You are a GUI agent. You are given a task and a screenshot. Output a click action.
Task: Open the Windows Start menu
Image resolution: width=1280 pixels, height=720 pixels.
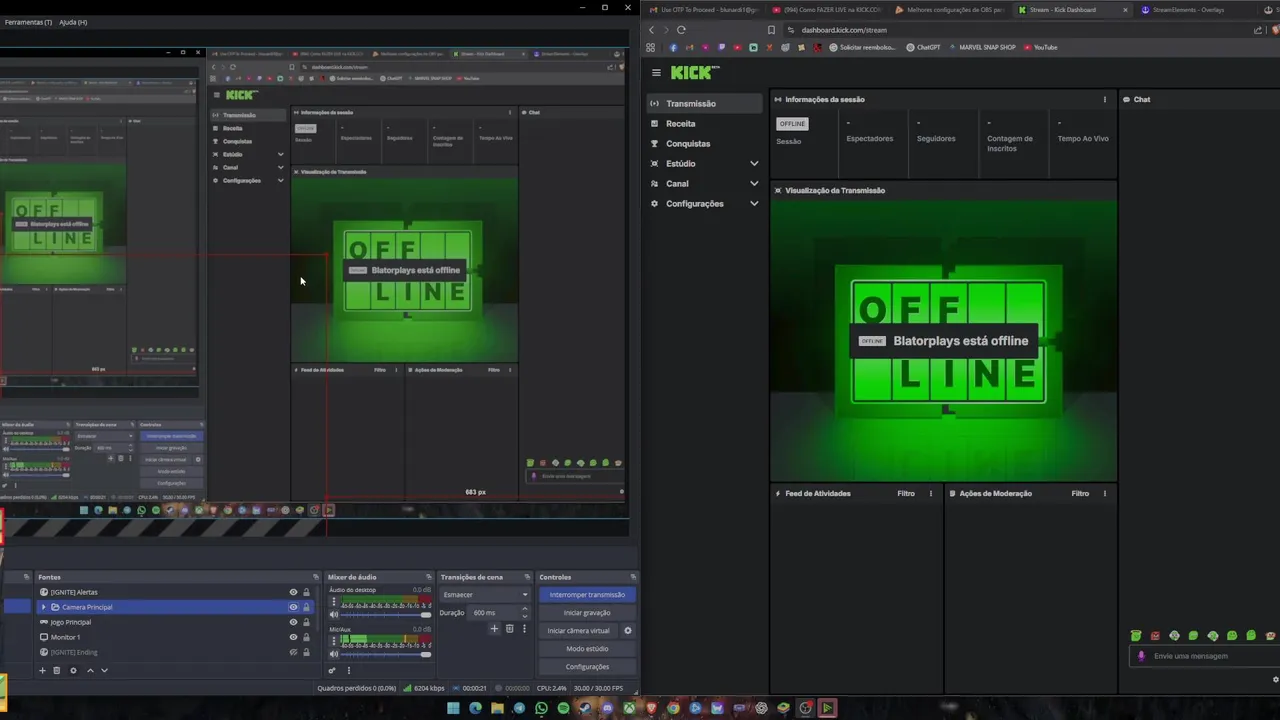point(453,708)
